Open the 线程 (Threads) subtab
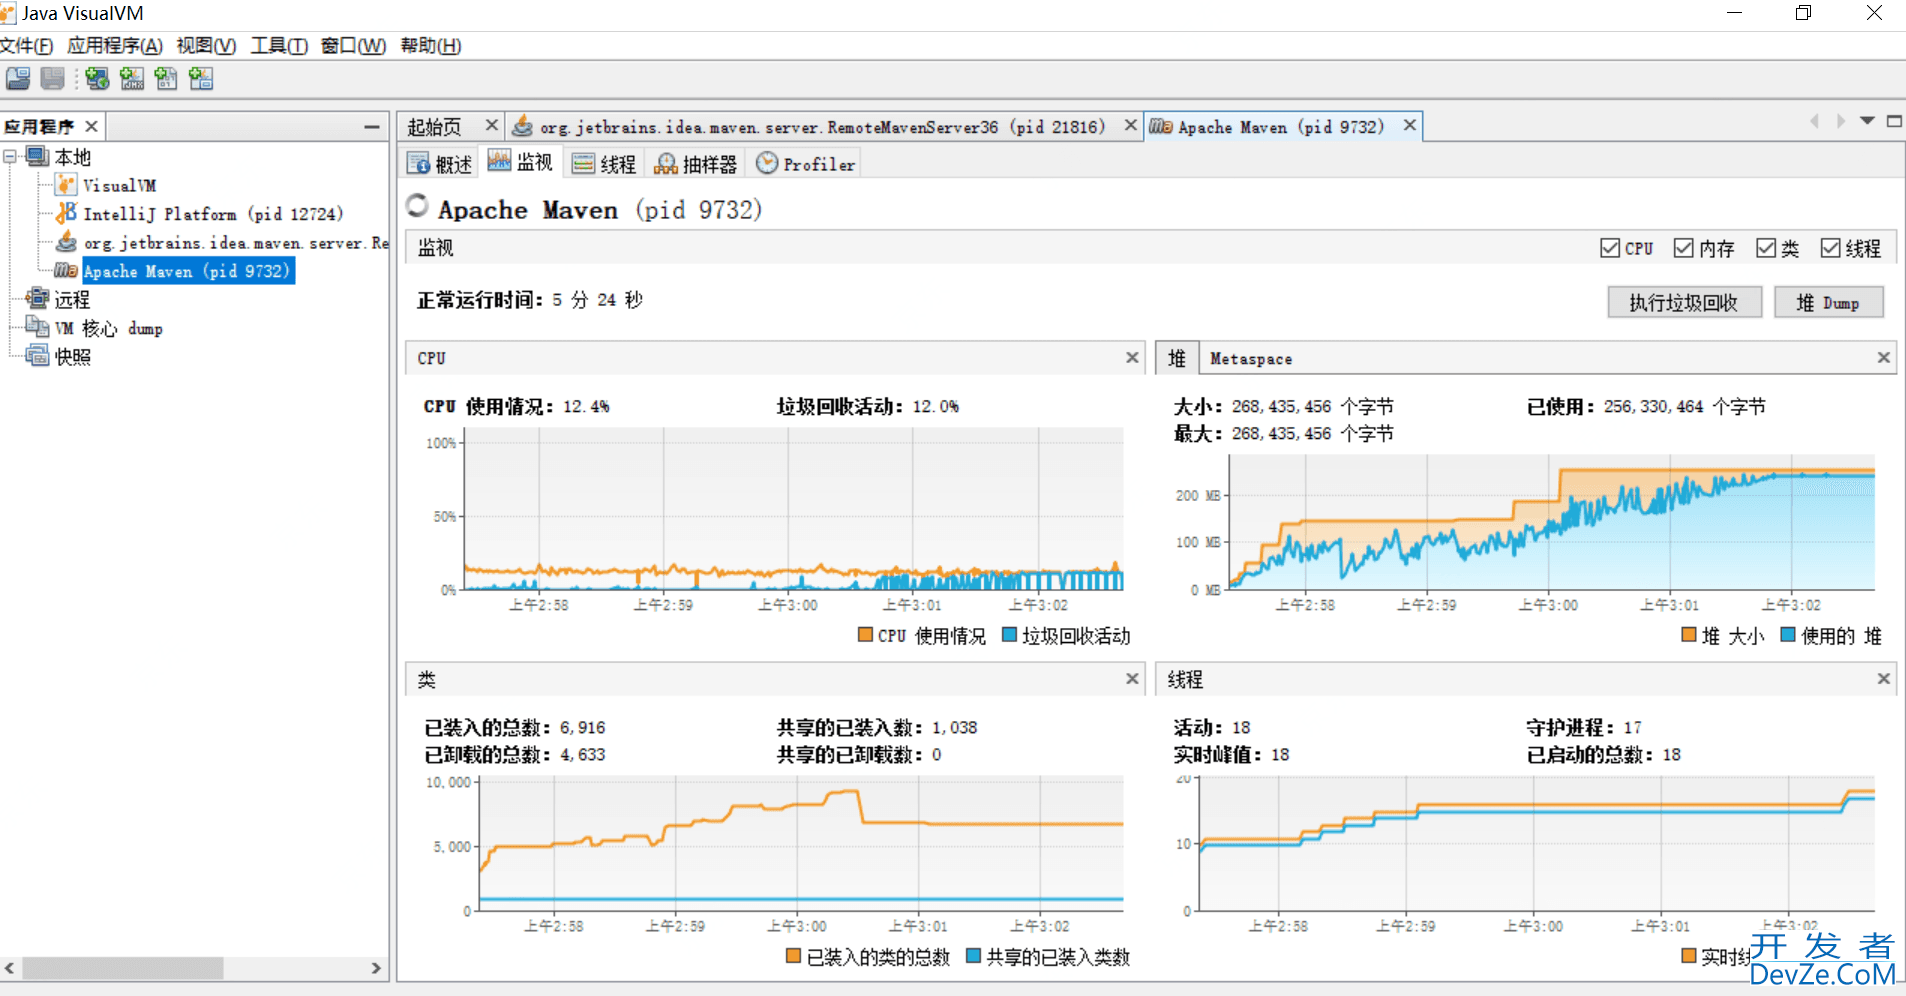 pyautogui.click(x=605, y=165)
